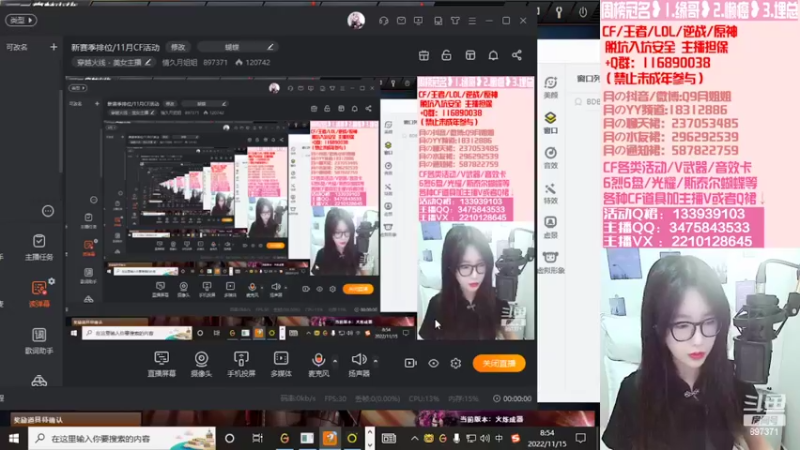
Task: Open Cortana circle on taskbar
Action: tap(230, 438)
